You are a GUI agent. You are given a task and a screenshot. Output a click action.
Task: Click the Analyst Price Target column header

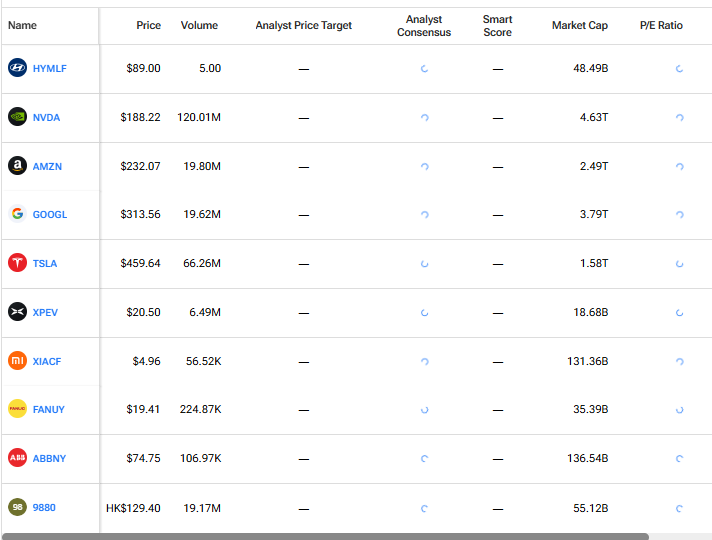point(303,25)
